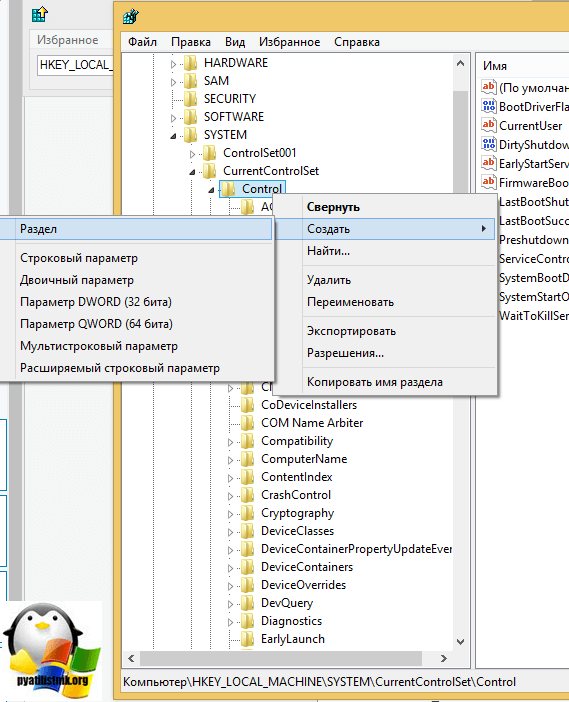Select Параметр DWORD (32 бита)
569x702 pixels.
[136, 302]
